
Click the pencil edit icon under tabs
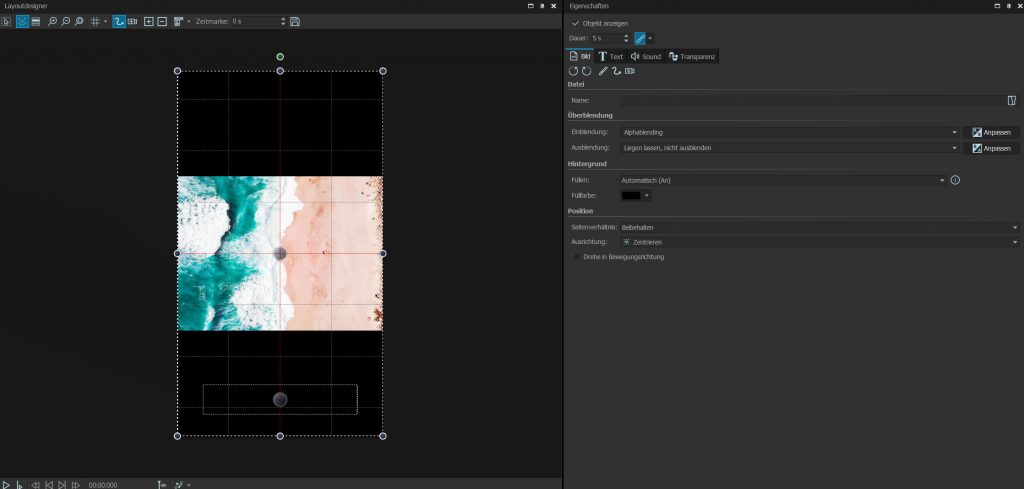(603, 71)
